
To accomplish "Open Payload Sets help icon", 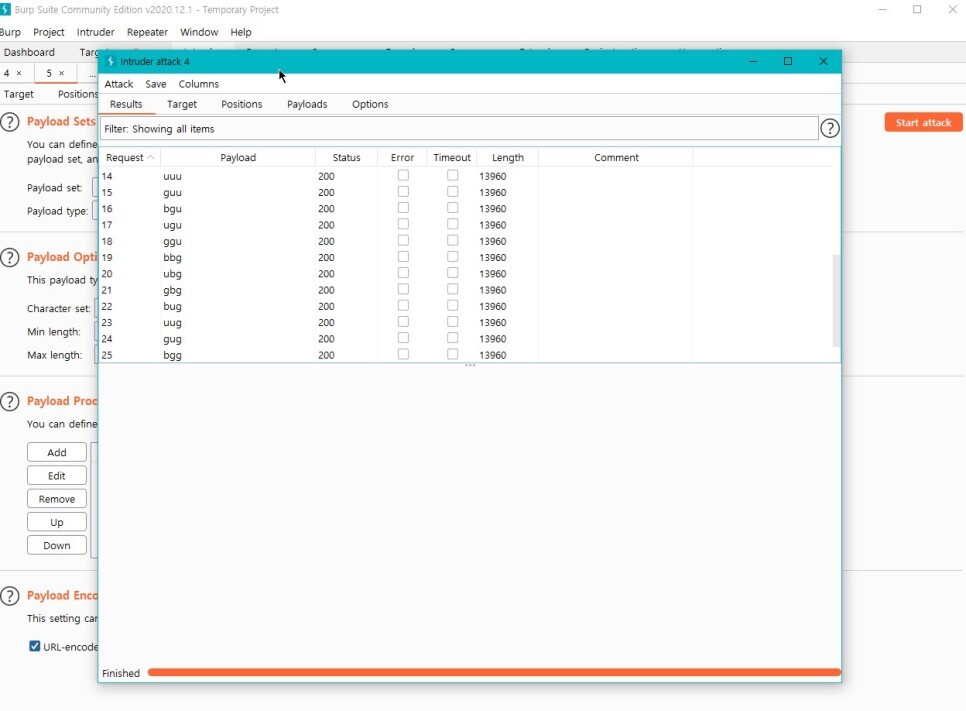I will 10,122.
